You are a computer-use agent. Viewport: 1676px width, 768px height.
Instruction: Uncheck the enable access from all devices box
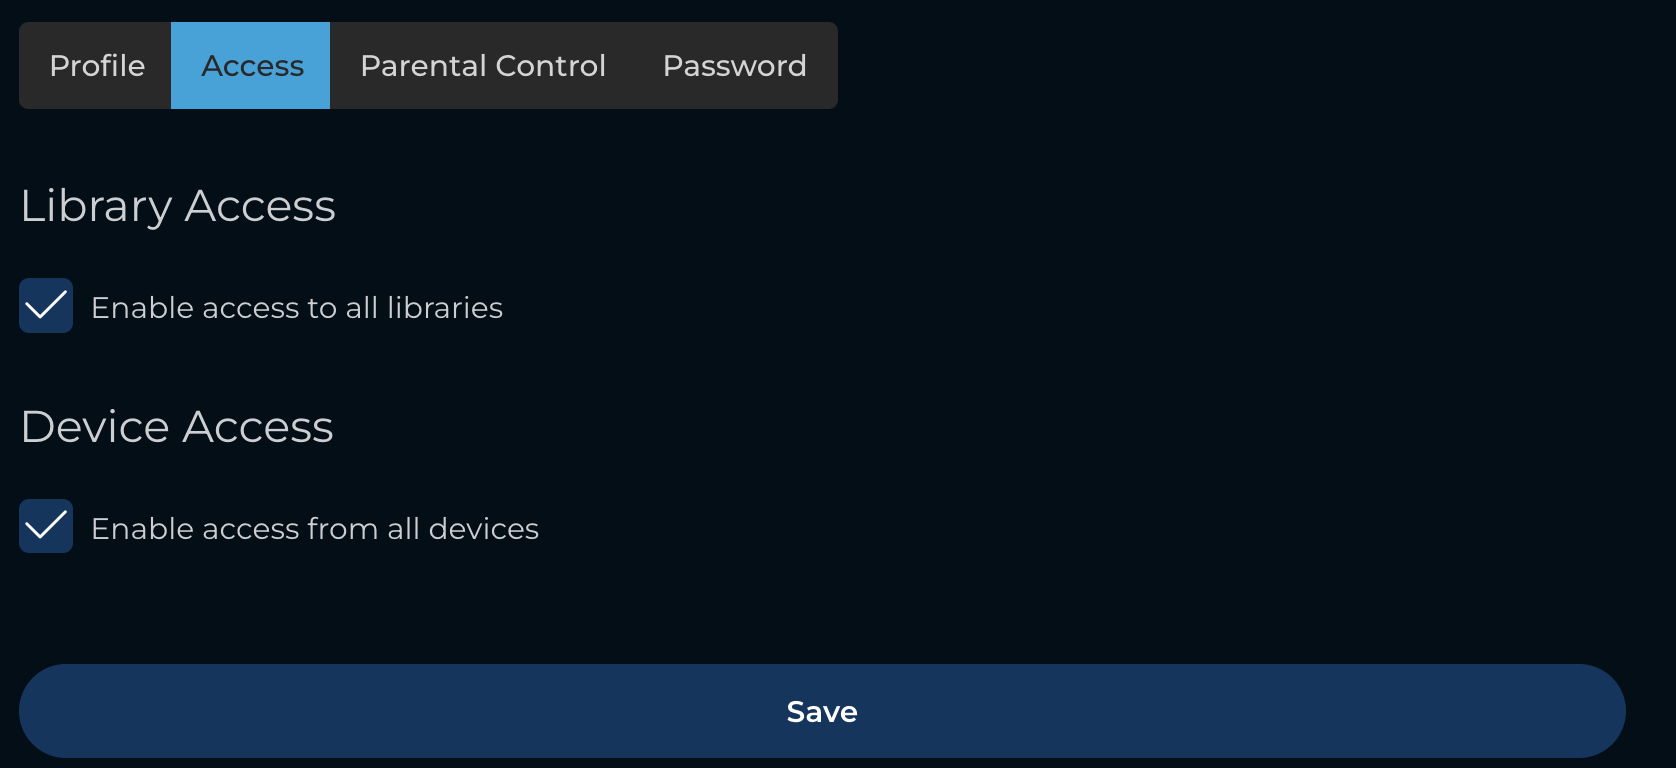[45, 526]
